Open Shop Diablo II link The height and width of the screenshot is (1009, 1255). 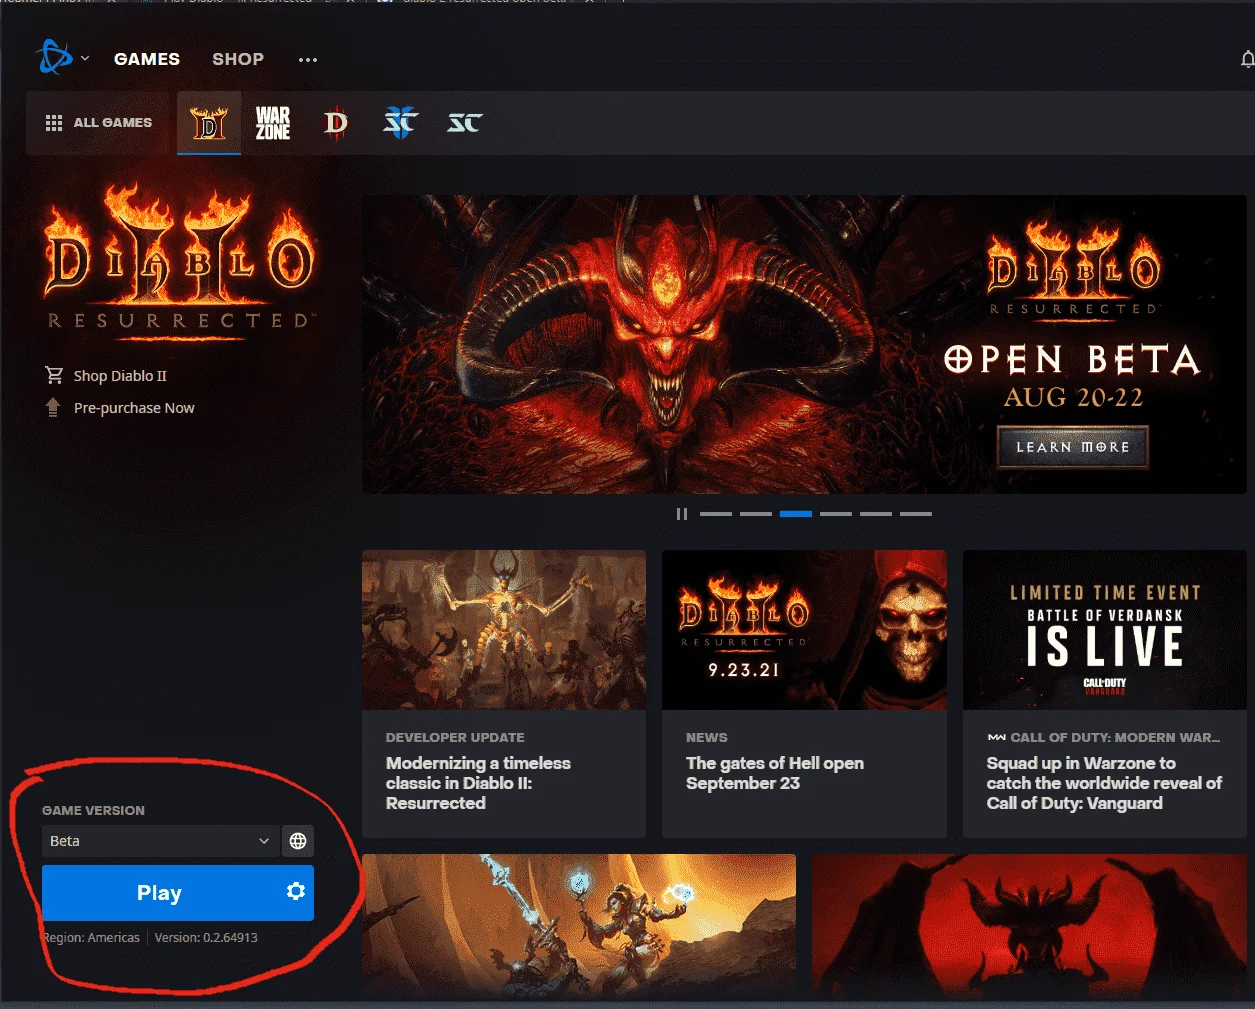[x=120, y=376]
